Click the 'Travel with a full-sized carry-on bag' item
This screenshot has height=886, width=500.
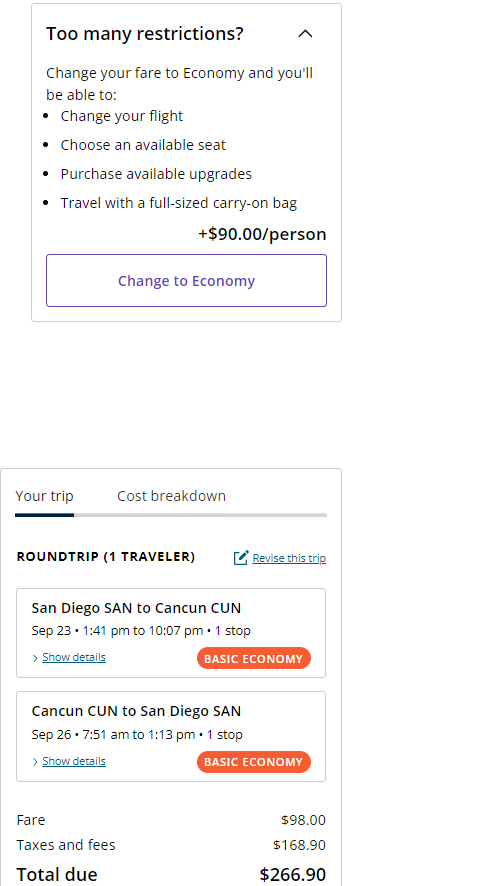pos(179,203)
